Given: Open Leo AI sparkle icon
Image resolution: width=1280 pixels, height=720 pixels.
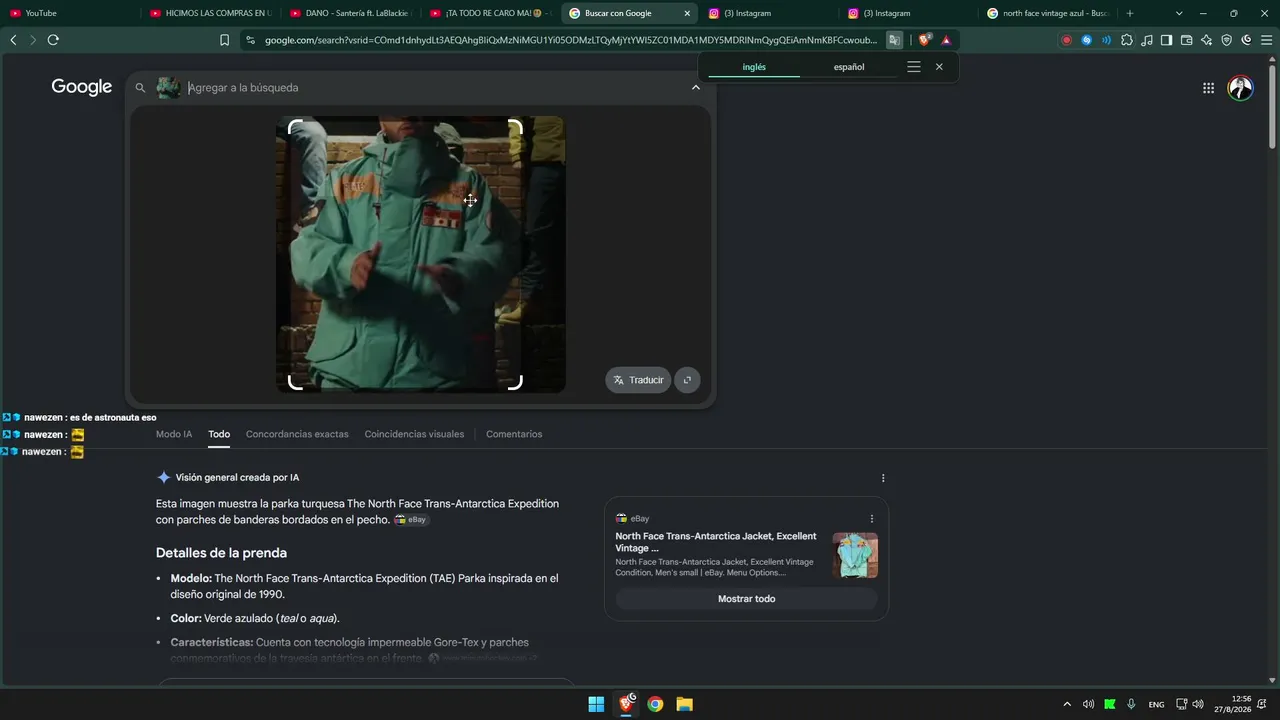Looking at the screenshot, I should 1206,40.
